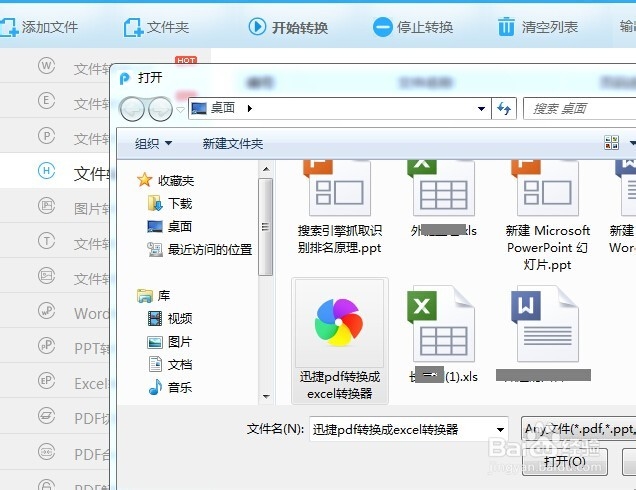Clear the list with 清空列表
This screenshot has width=636, height=490.
click(538, 27)
